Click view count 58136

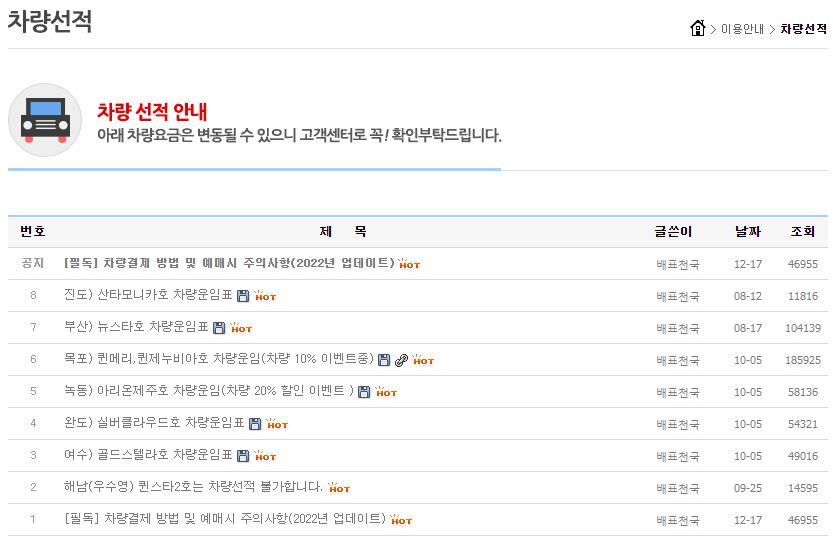(x=803, y=392)
